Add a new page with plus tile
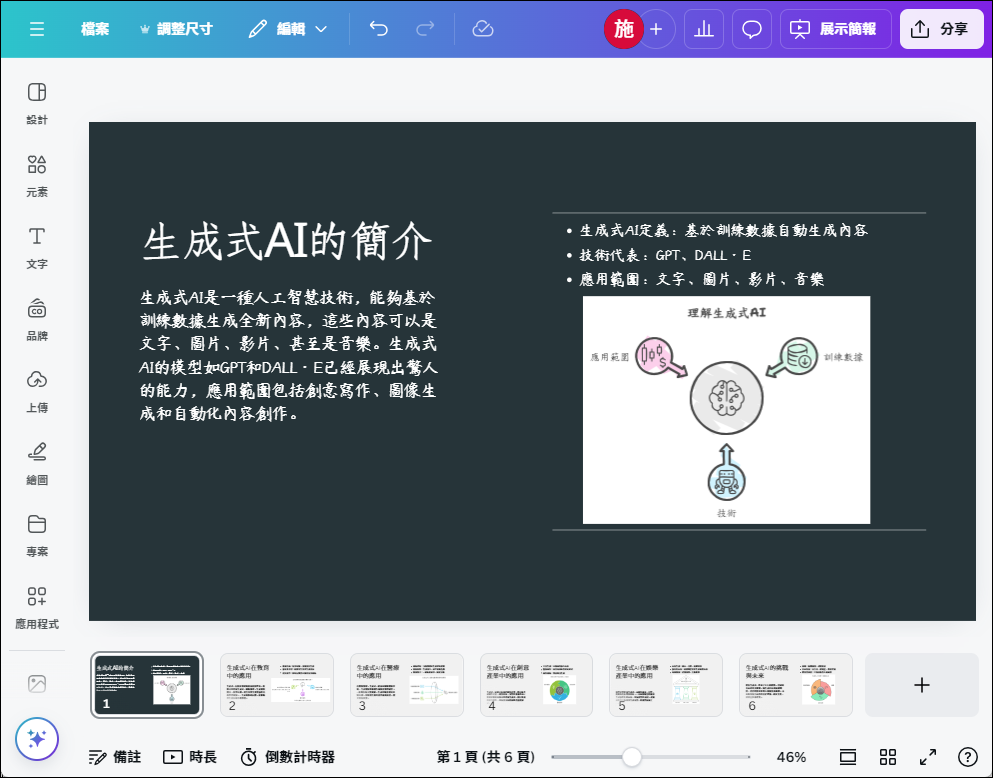This screenshot has height=778, width=993. coord(922,685)
